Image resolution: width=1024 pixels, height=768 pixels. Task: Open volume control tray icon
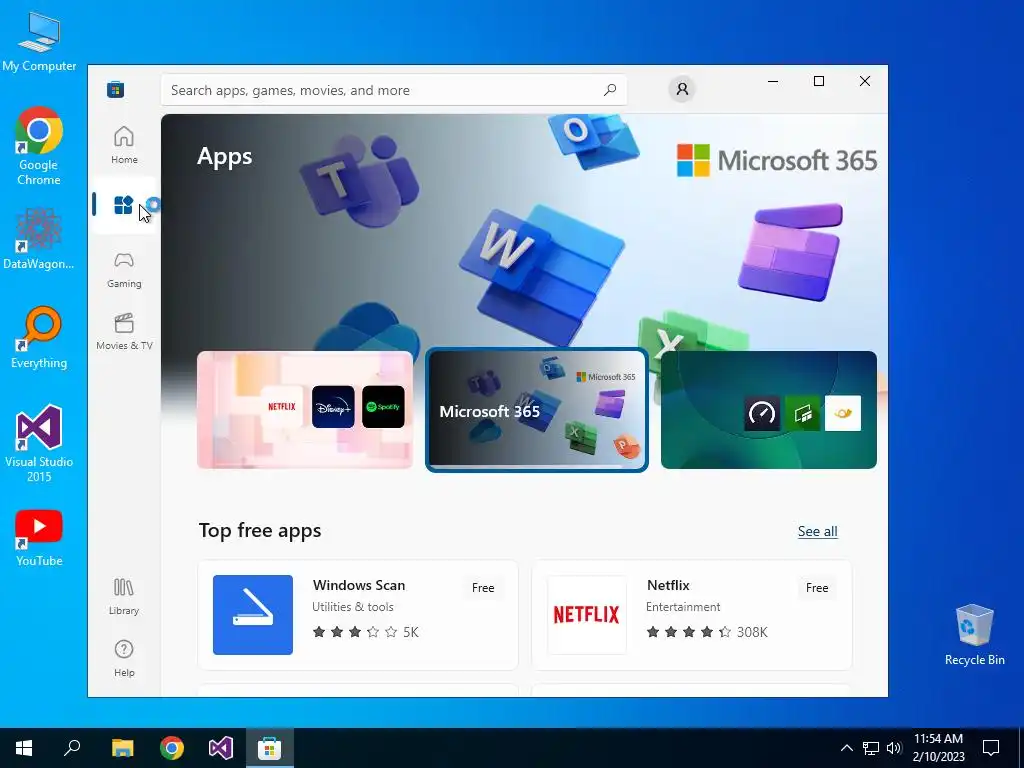coord(894,748)
